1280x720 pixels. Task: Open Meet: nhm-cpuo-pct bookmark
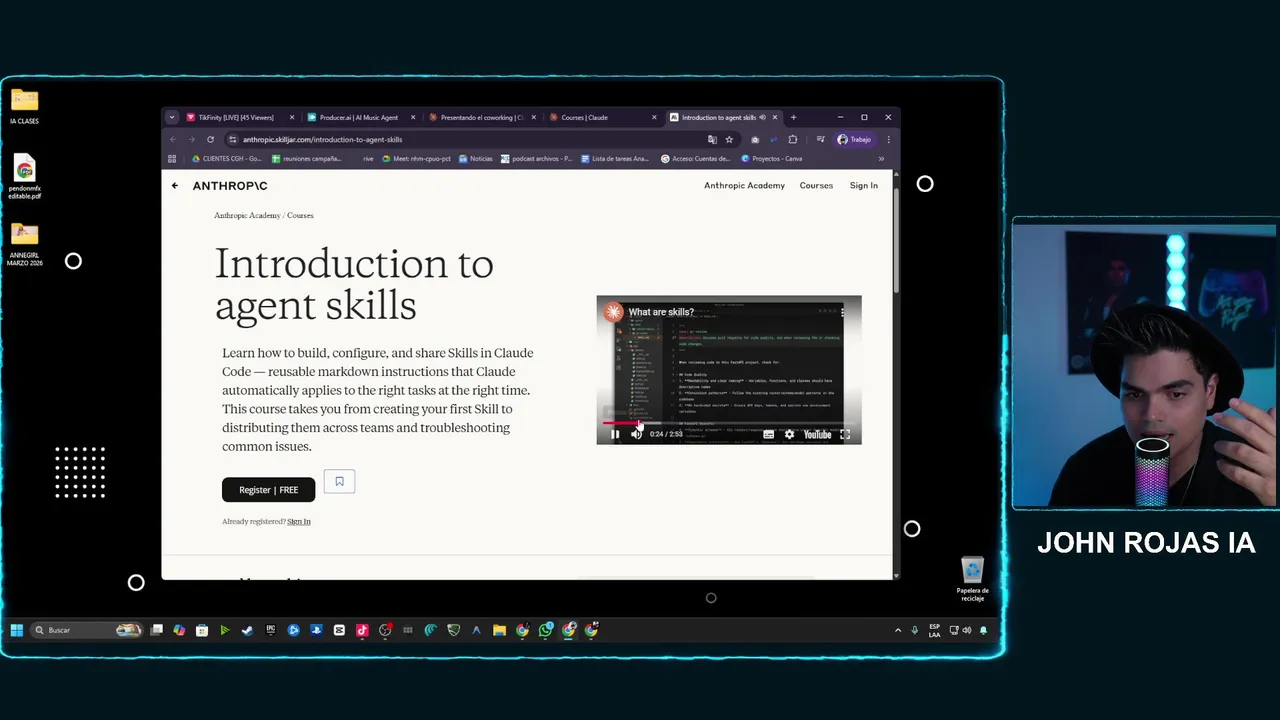417,158
